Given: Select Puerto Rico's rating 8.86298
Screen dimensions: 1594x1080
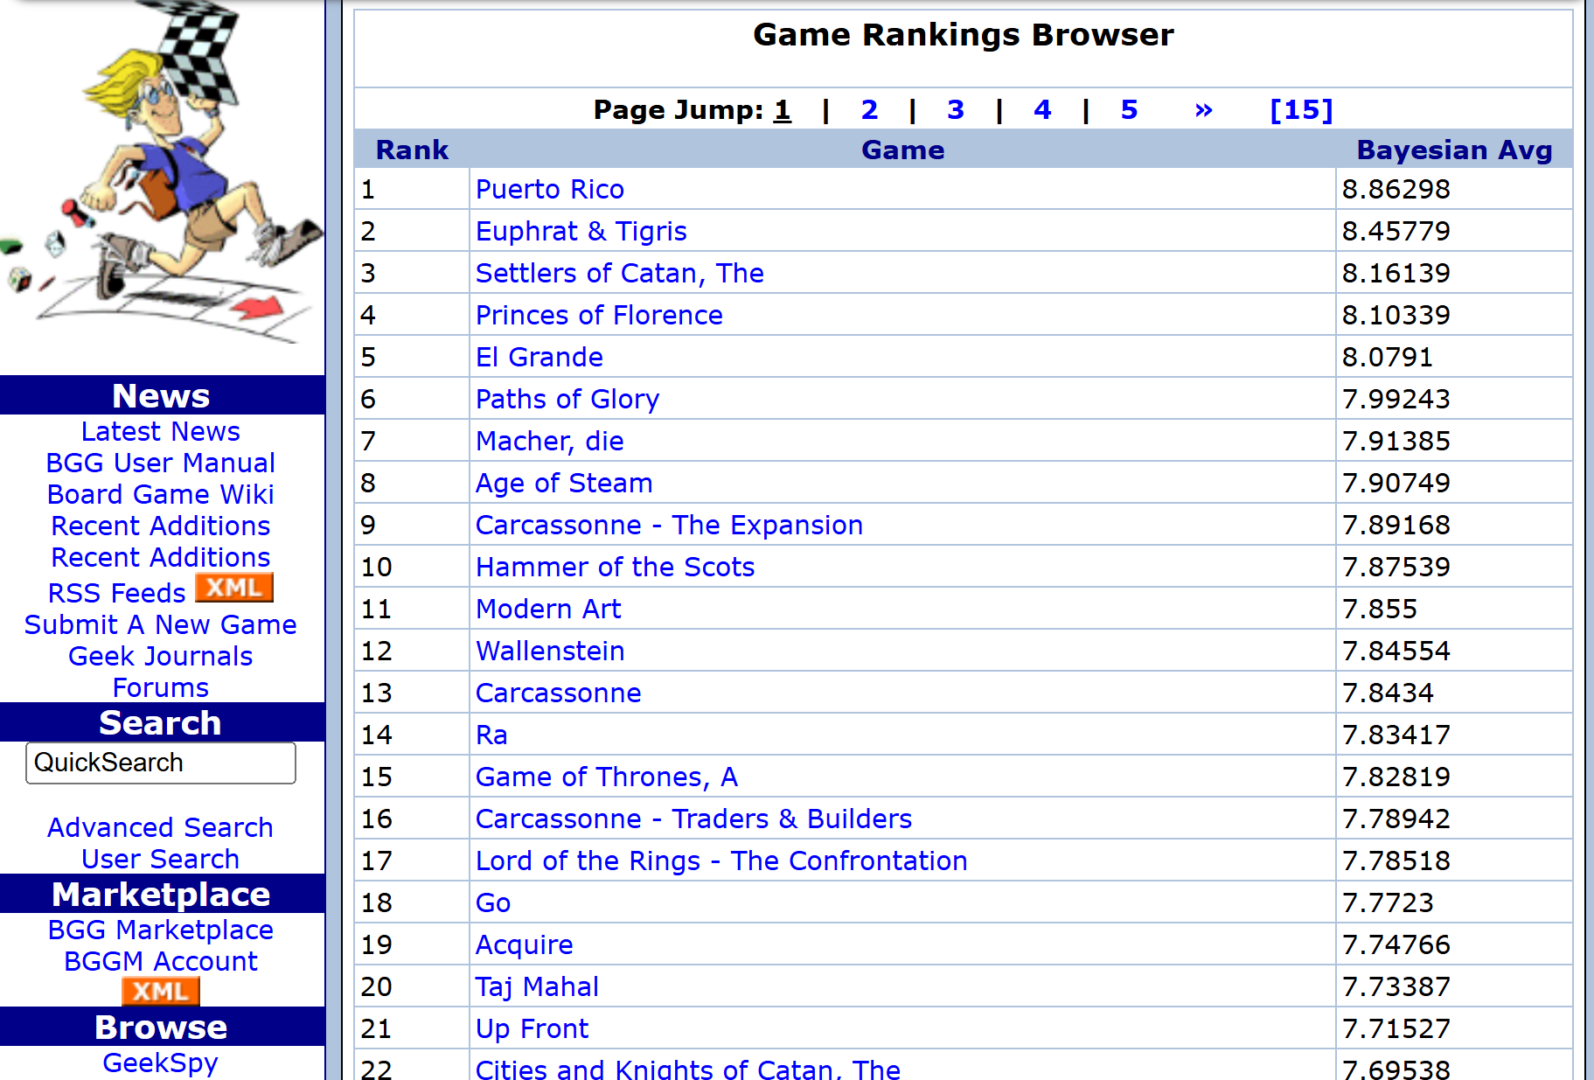Looking at the screenshot, I should click(x=1396, y=189).
